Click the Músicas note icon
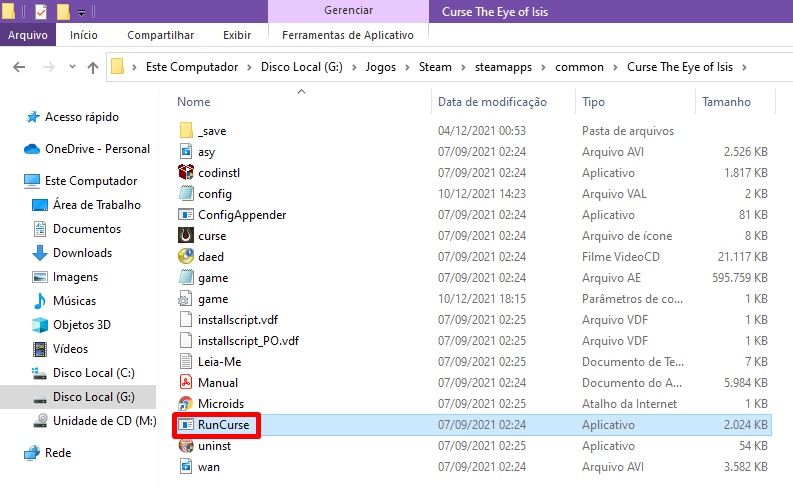The width and height of the screenshot is (793, 487). click(x=39, y=300)
